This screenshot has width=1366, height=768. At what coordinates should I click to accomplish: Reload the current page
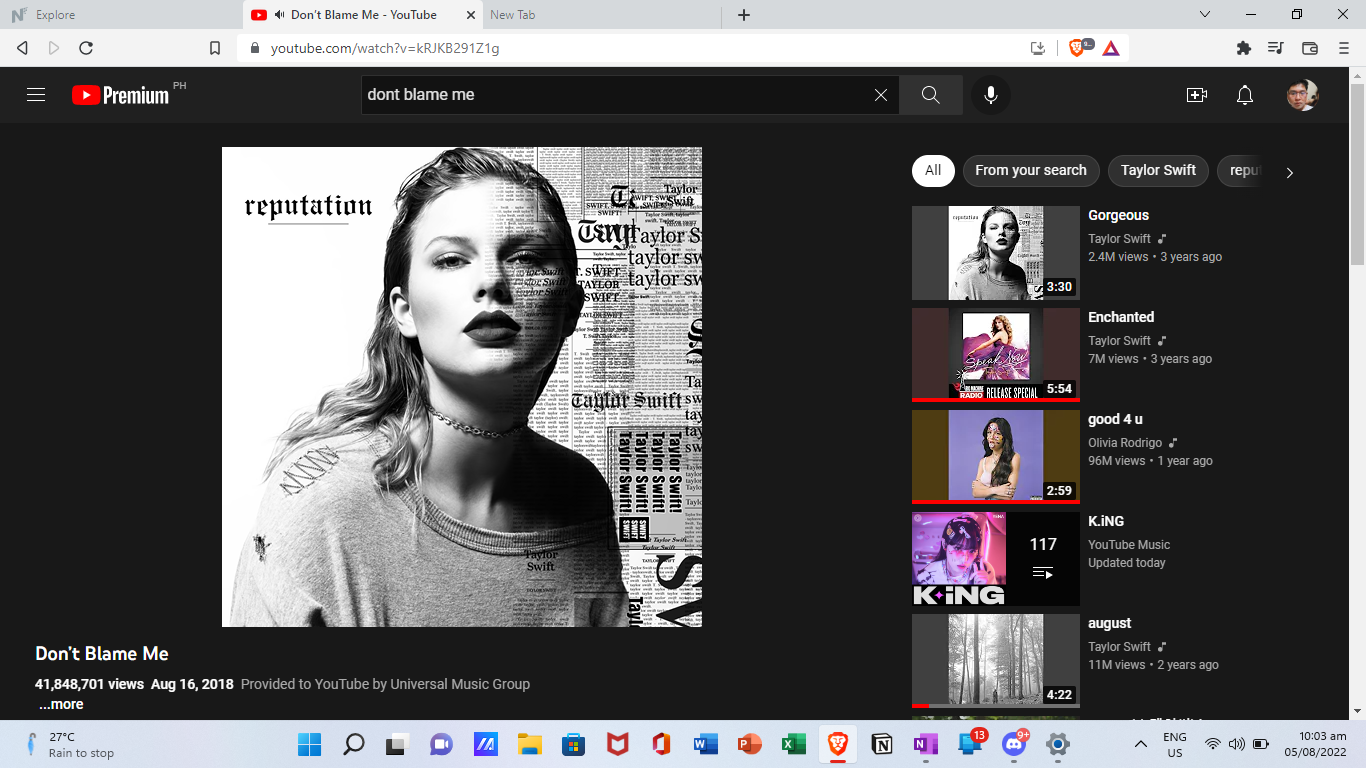point(86,48)
